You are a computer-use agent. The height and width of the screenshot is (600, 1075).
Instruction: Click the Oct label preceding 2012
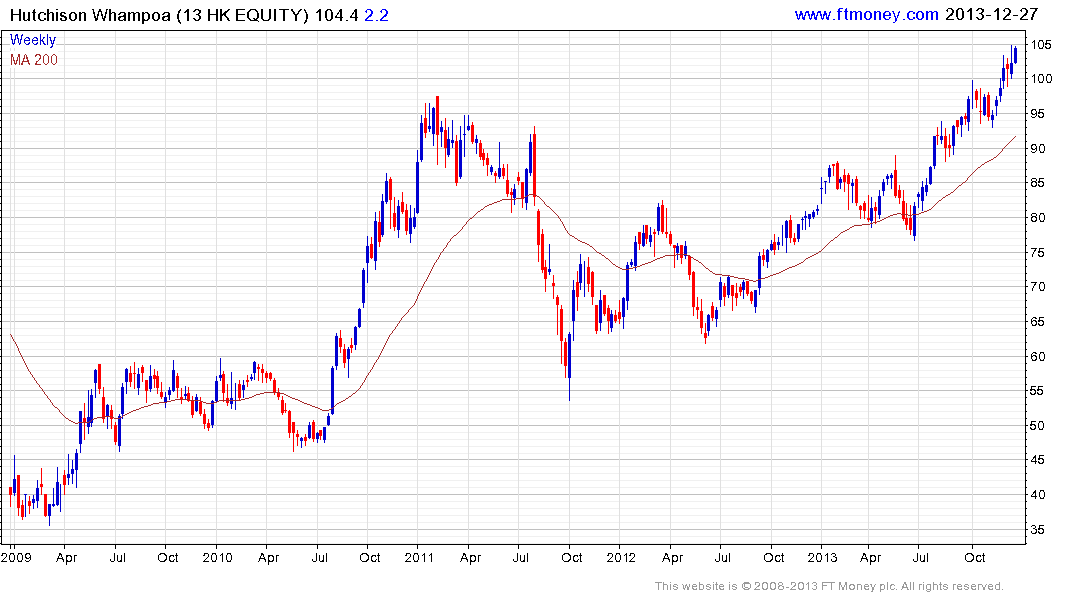(x=571, y=557)
